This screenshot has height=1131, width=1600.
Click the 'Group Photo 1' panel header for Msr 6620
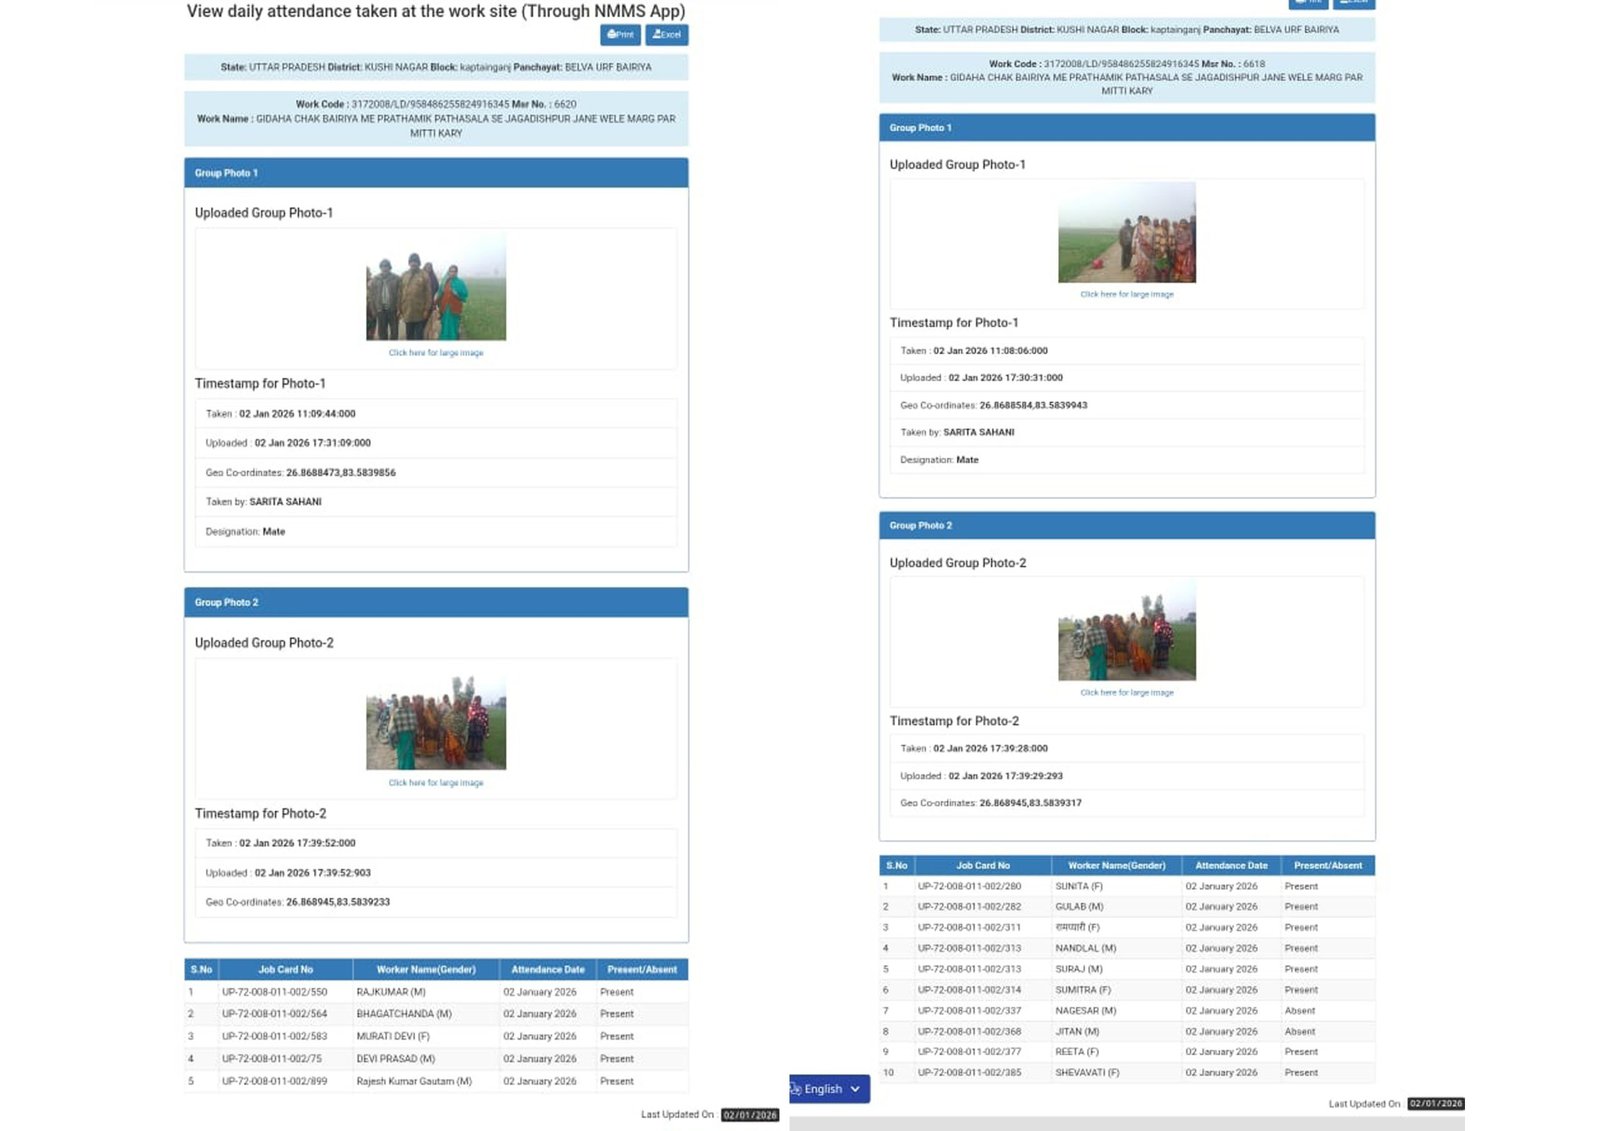coord(436,173)
